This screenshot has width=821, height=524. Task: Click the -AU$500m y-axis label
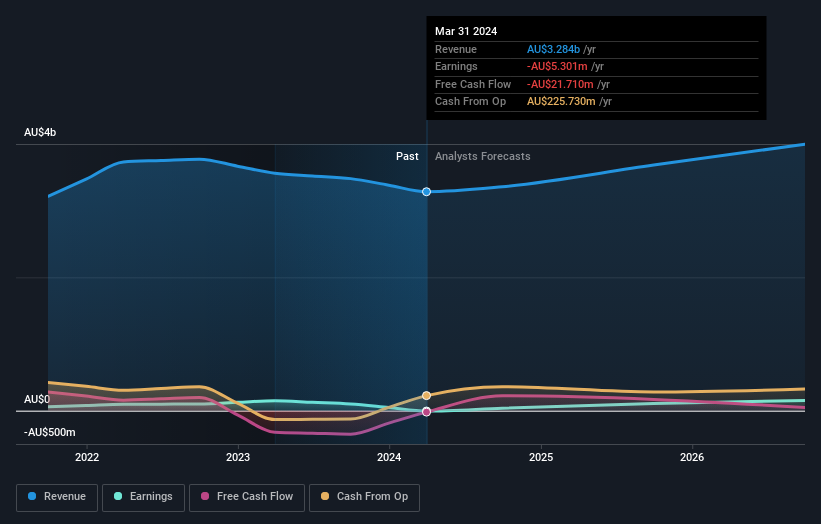click(50, 432)
